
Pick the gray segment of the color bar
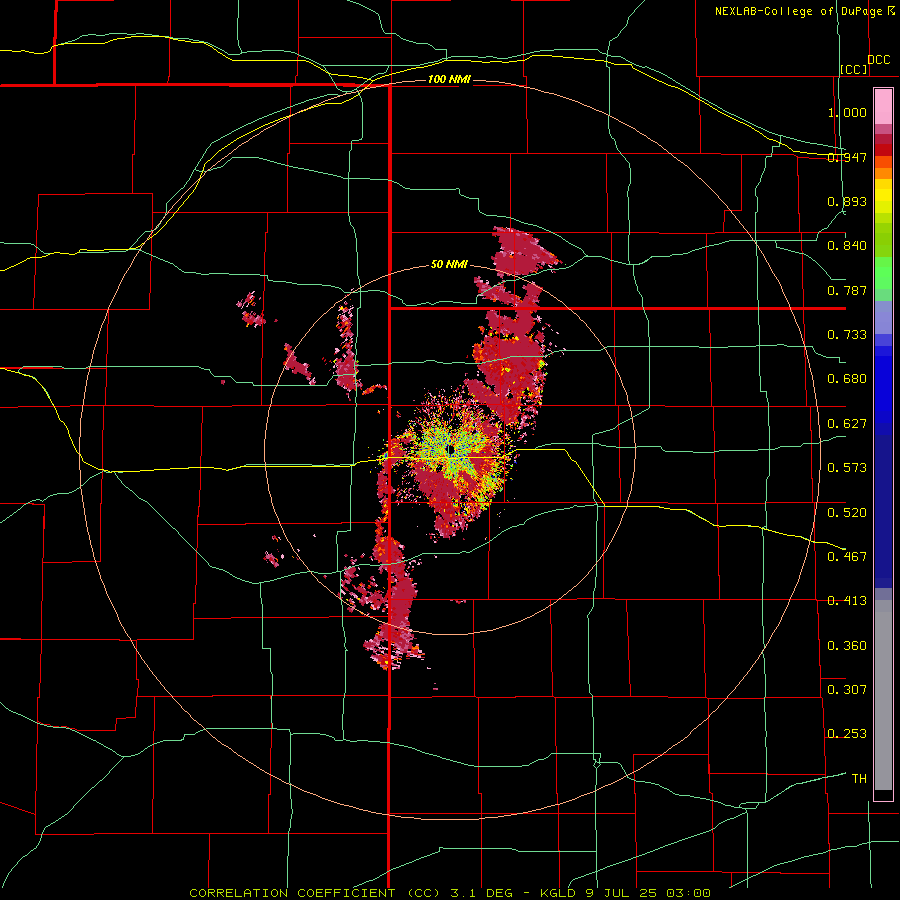click(883, 695)
